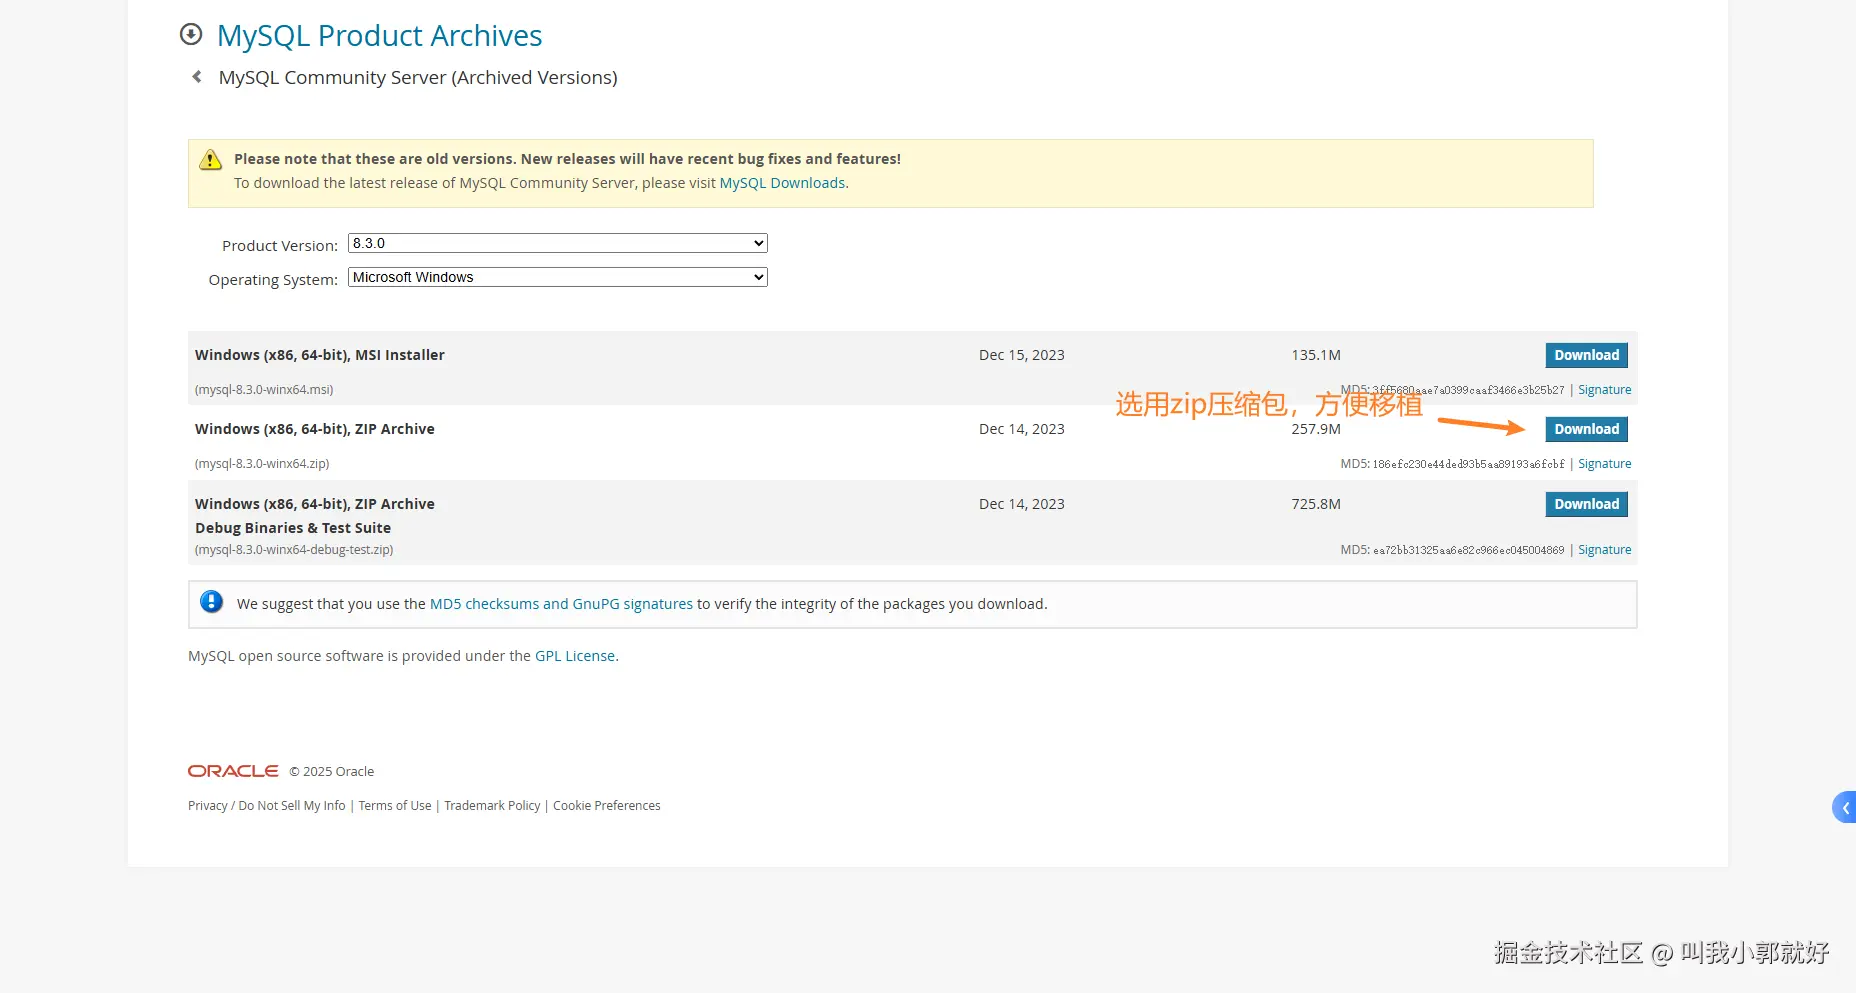Screen dimensions: 1856x993
Task: Open the MySQL Downloads link
Action: tap(782, 183)
